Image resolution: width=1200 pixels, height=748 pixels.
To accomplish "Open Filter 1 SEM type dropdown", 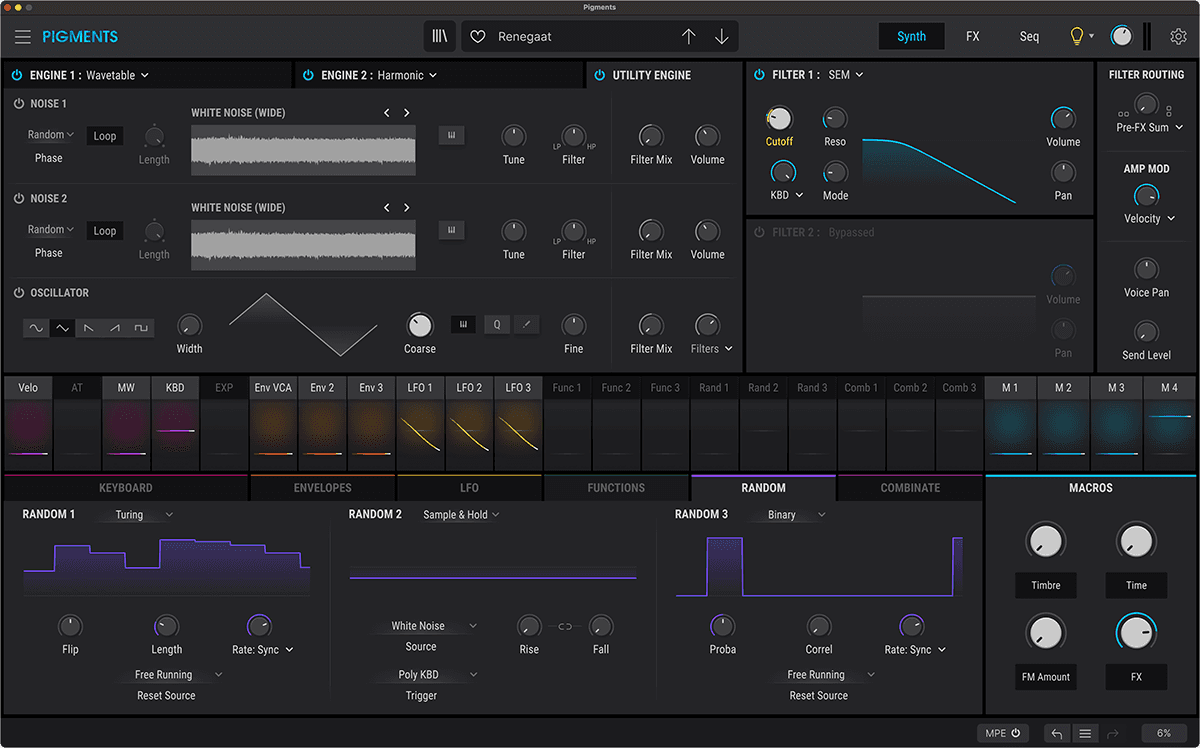I will 846,75.
